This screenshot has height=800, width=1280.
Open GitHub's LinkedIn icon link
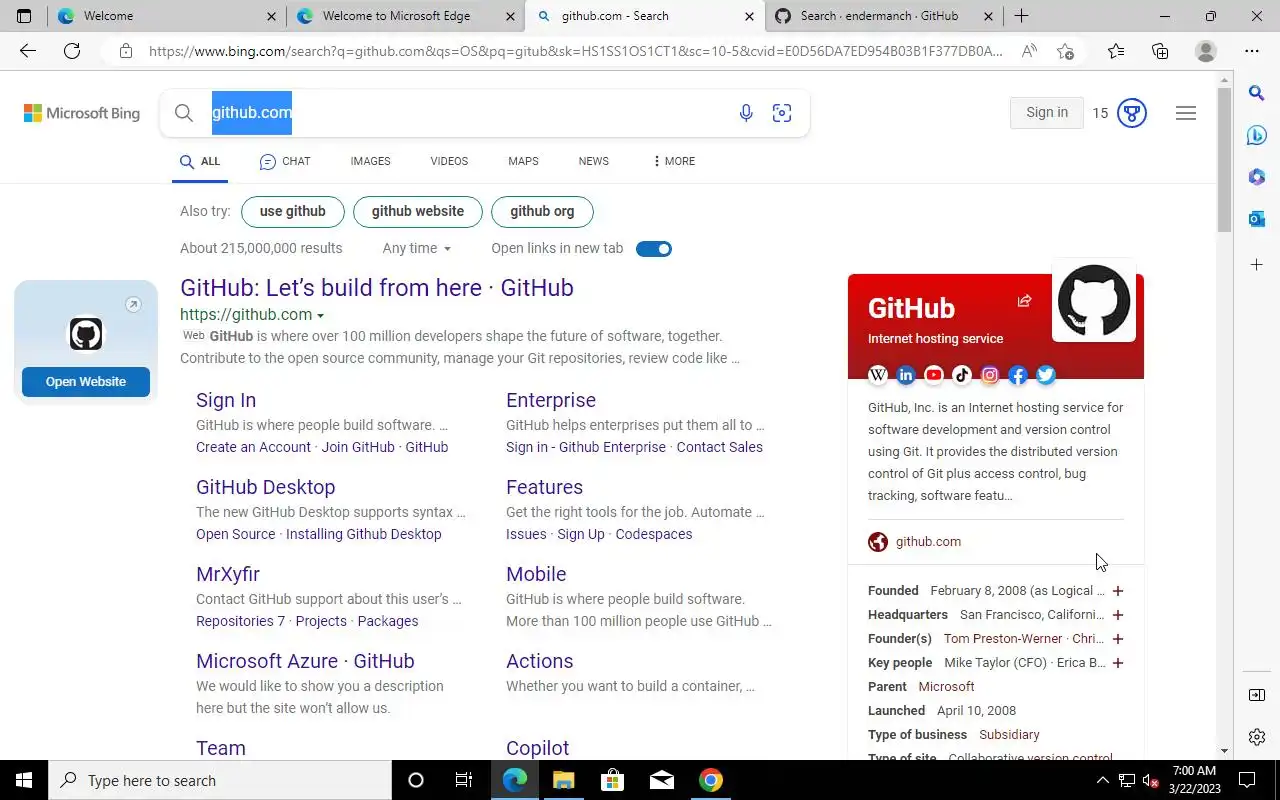(x=906, y=375)
